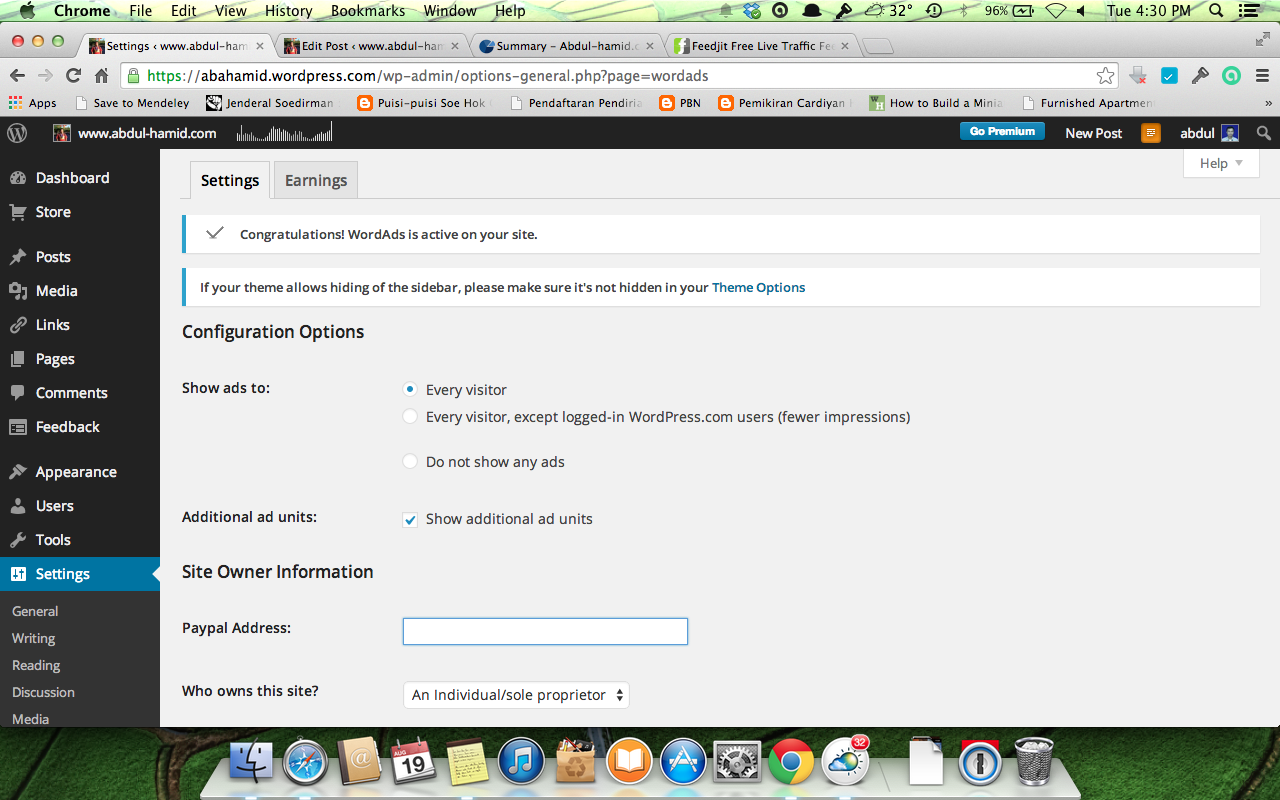Follow the Theme Options link
1280x800 pixels.
[758, 287]
